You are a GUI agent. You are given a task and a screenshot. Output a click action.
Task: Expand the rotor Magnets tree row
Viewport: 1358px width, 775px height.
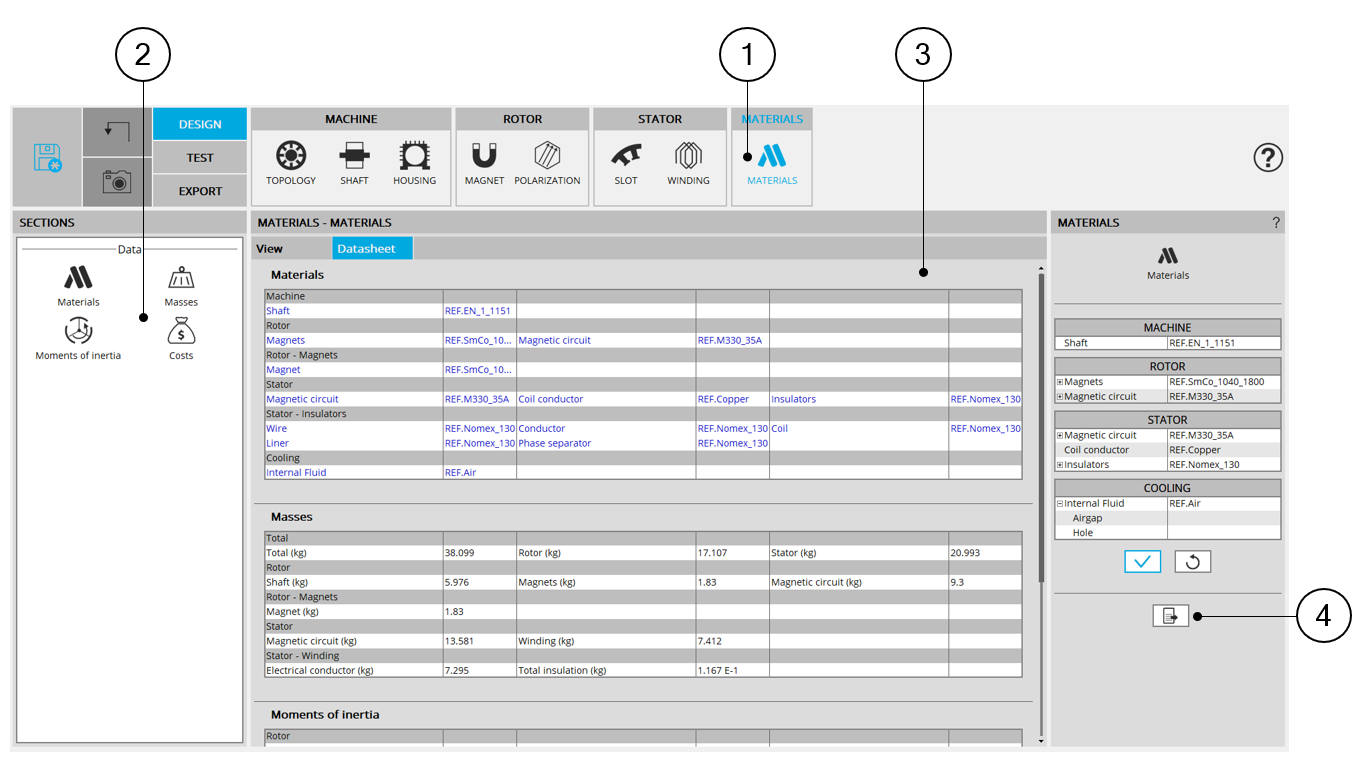(1060, 382)
